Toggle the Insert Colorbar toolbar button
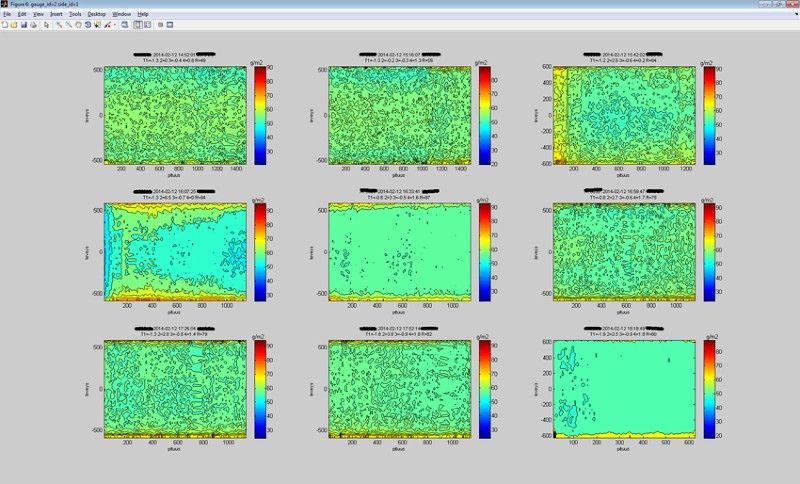 138,24
